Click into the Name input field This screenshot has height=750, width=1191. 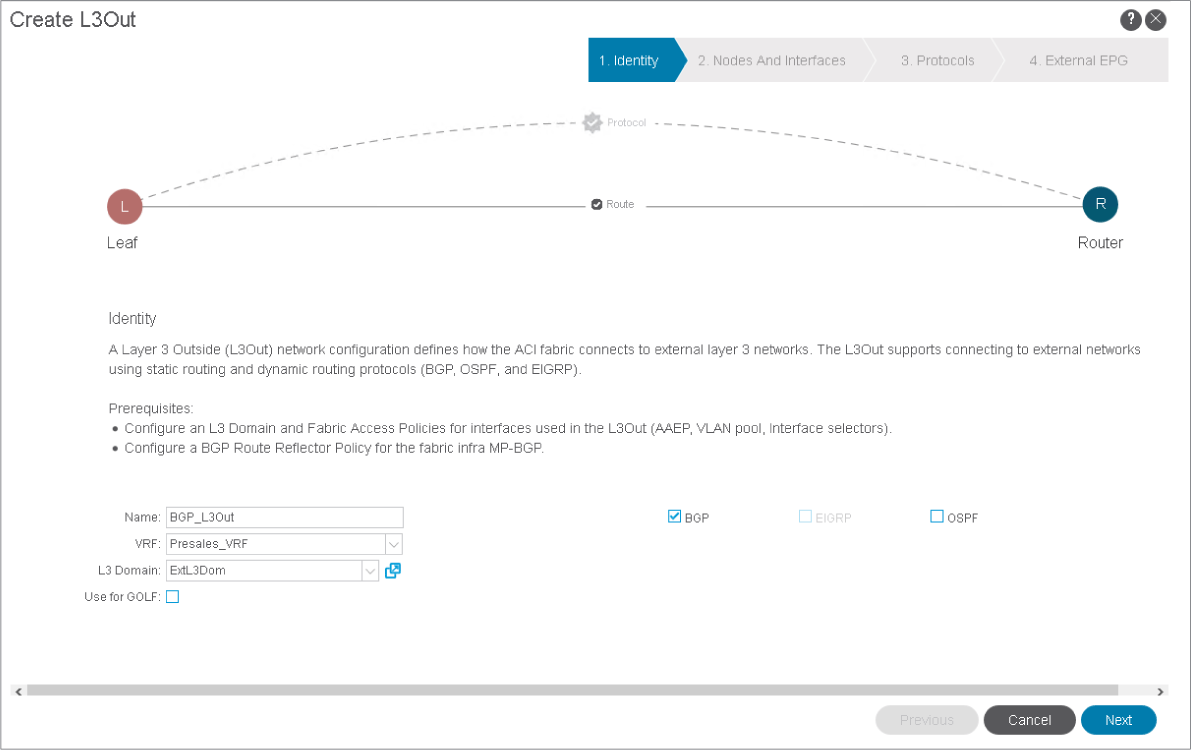coord(284,517)
